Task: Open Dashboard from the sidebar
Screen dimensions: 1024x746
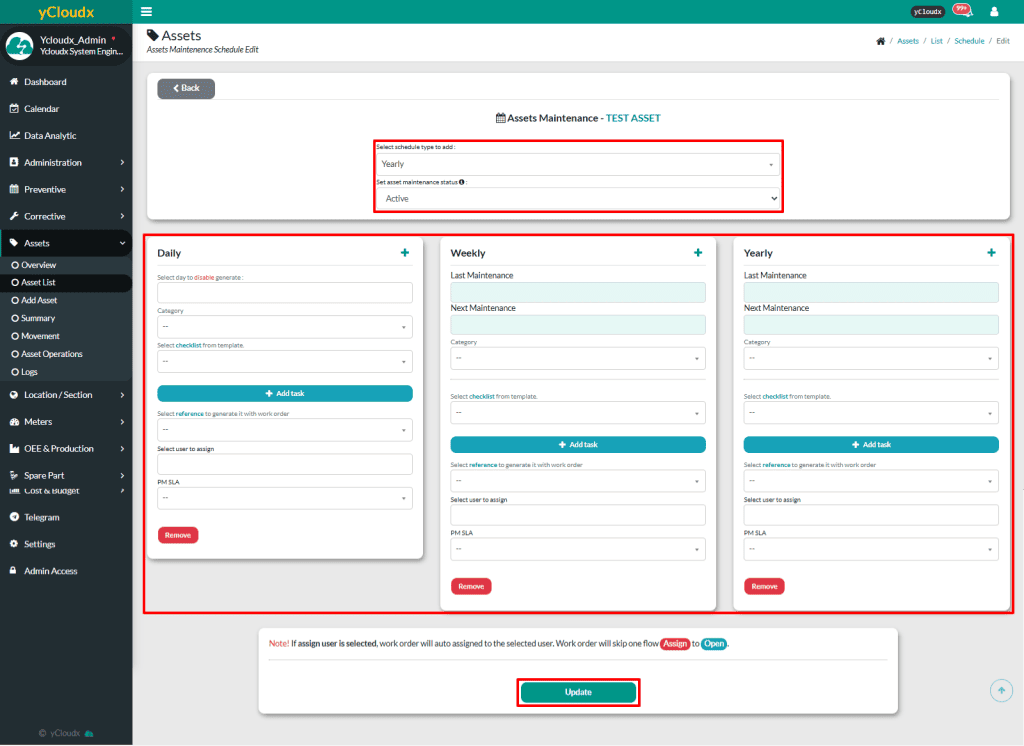Action: point(45,82)
